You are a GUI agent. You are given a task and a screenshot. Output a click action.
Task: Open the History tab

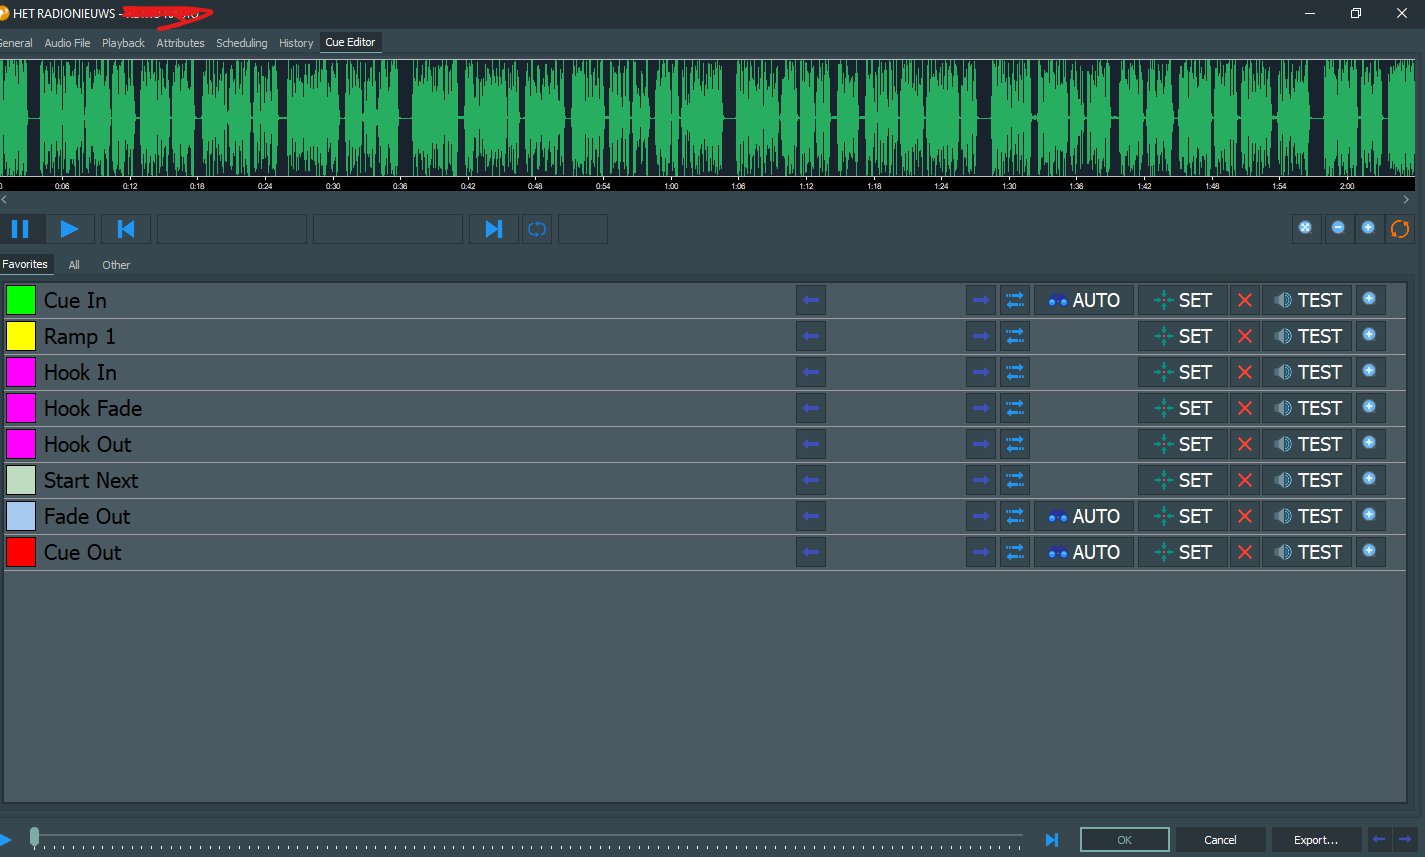[296, 43]
